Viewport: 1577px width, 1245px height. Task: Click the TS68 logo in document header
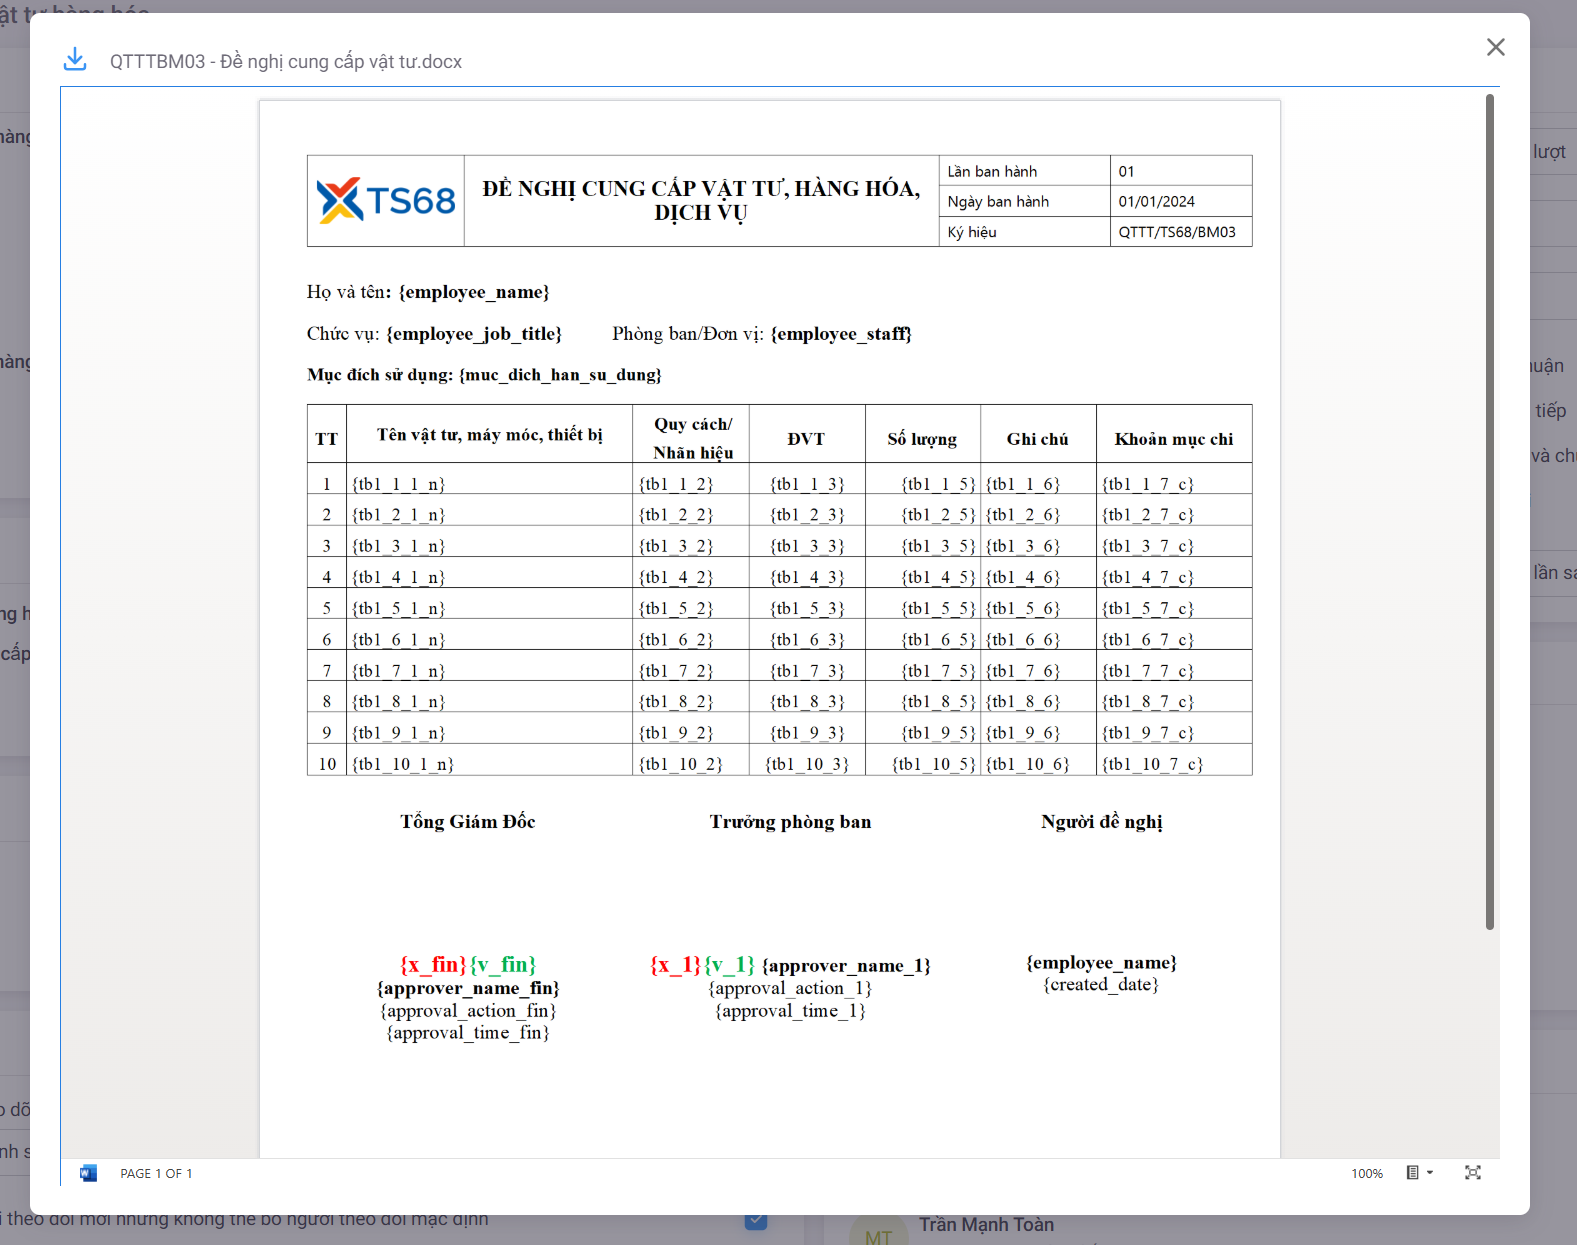[x=386, y=201]
